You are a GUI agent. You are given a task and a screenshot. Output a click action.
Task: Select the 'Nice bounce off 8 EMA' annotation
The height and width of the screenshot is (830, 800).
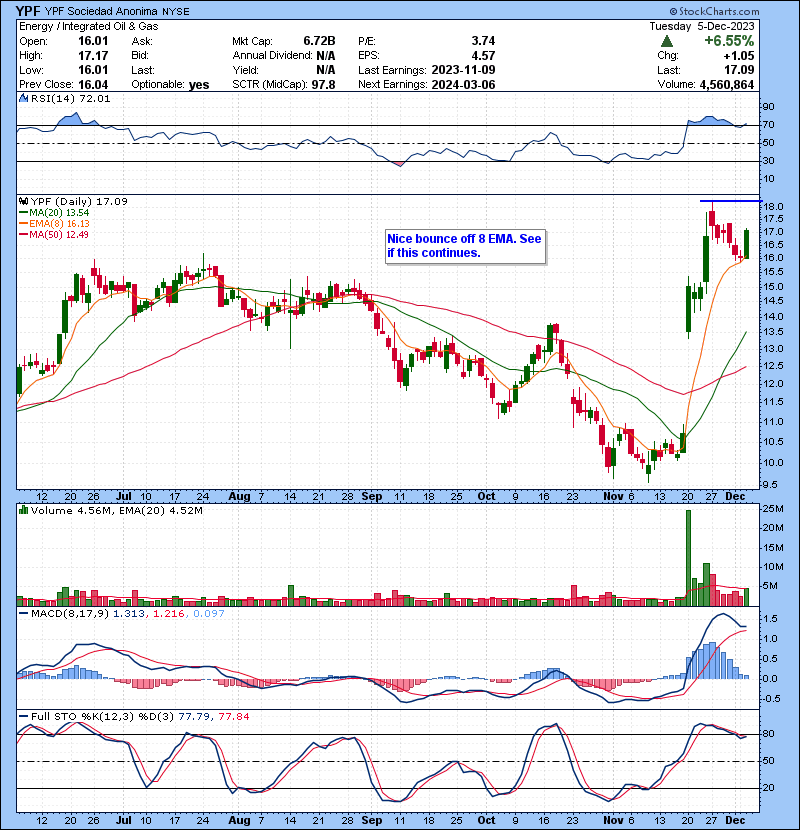click(464, 246)
